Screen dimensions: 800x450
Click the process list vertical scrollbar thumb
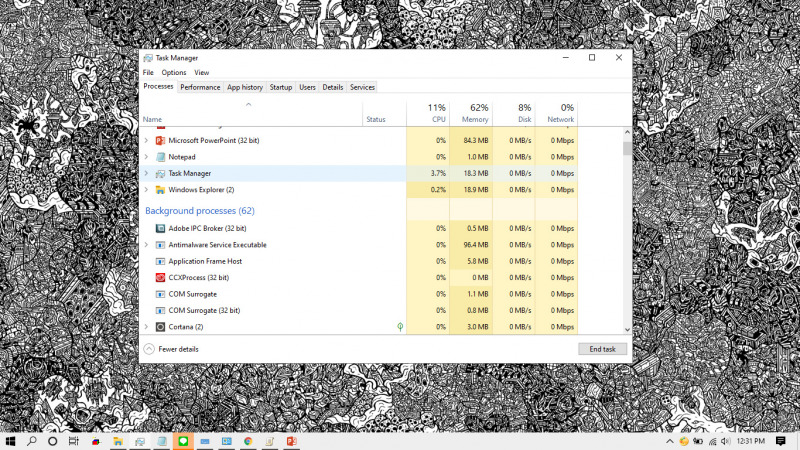tap(627, 148)
